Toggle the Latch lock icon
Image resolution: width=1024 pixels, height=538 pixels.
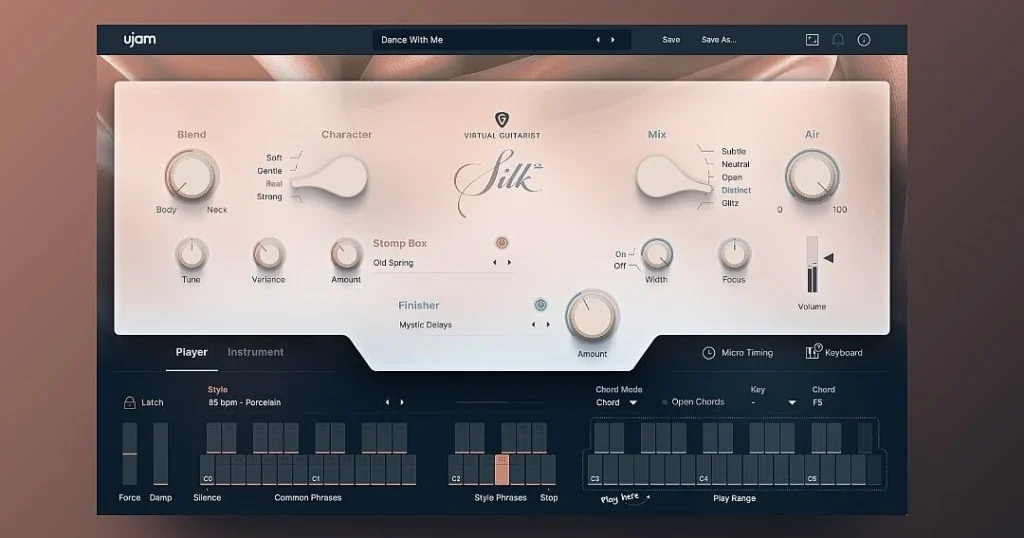(x=129, y=402)
